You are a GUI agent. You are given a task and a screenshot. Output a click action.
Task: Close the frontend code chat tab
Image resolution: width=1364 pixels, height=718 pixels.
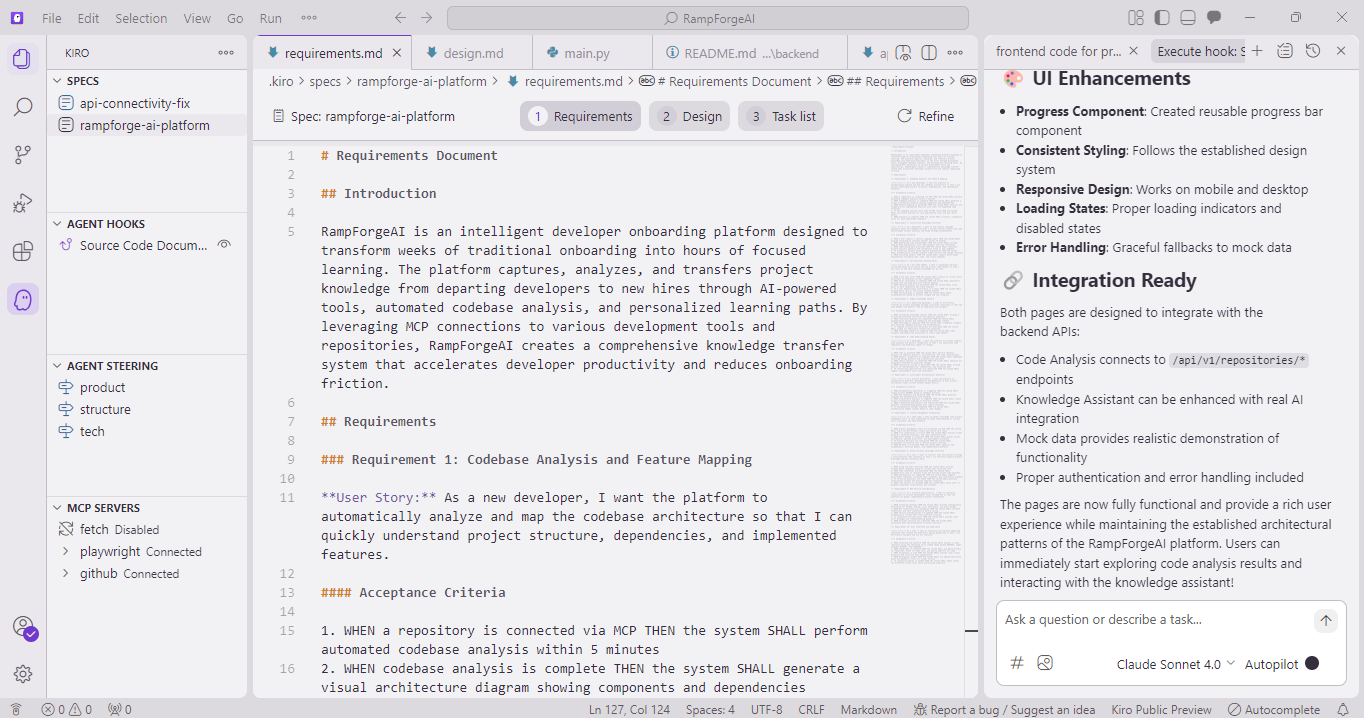(1134, 51)
